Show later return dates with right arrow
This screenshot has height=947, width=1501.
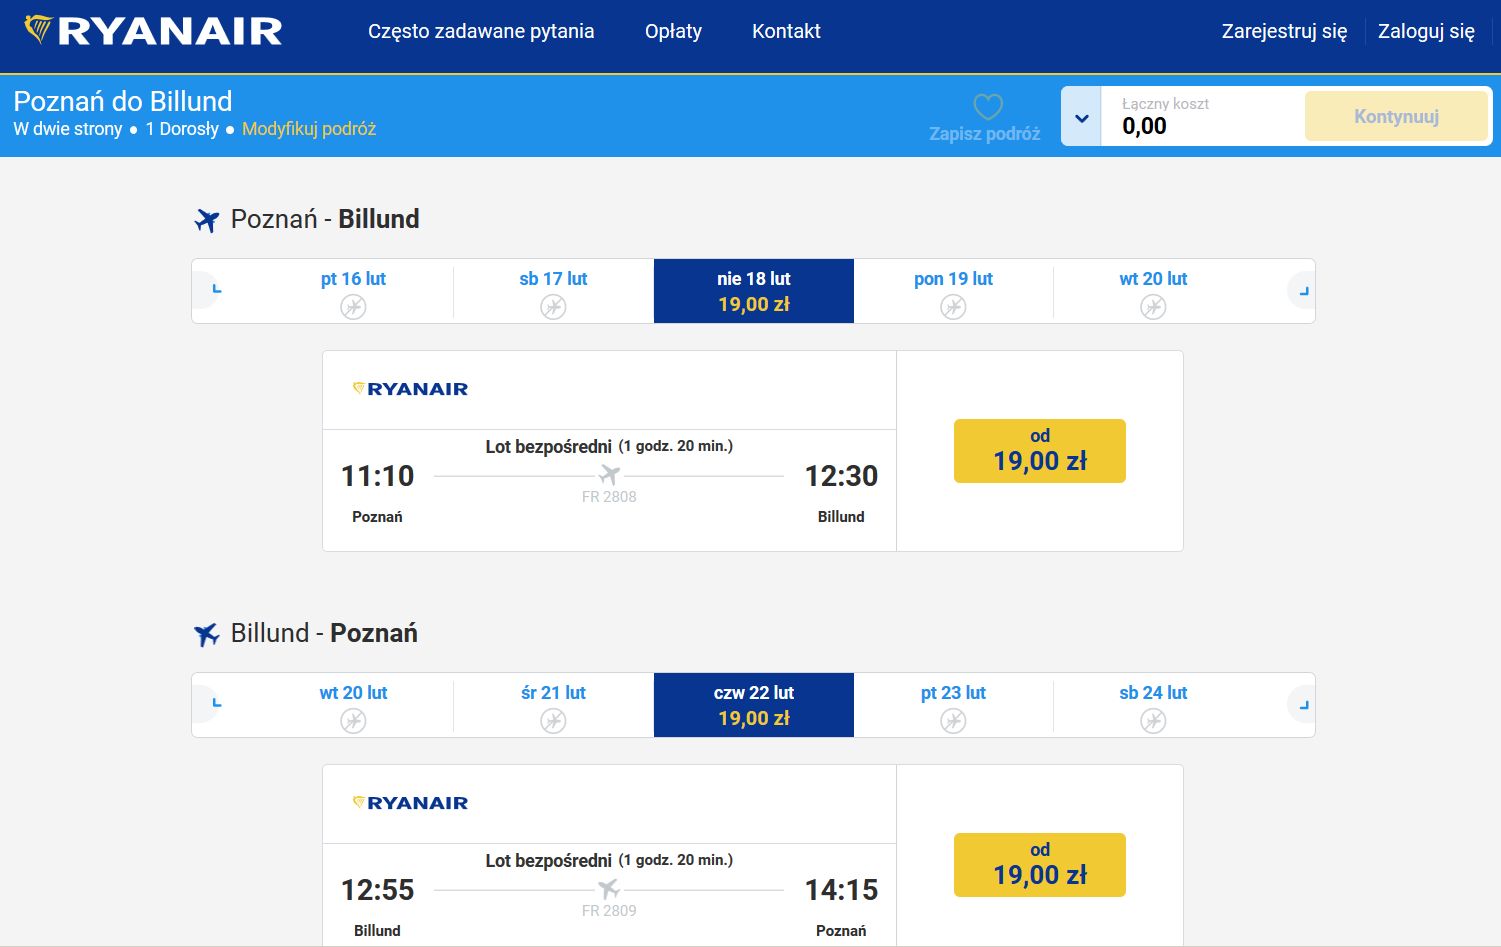coord(1303,705)
